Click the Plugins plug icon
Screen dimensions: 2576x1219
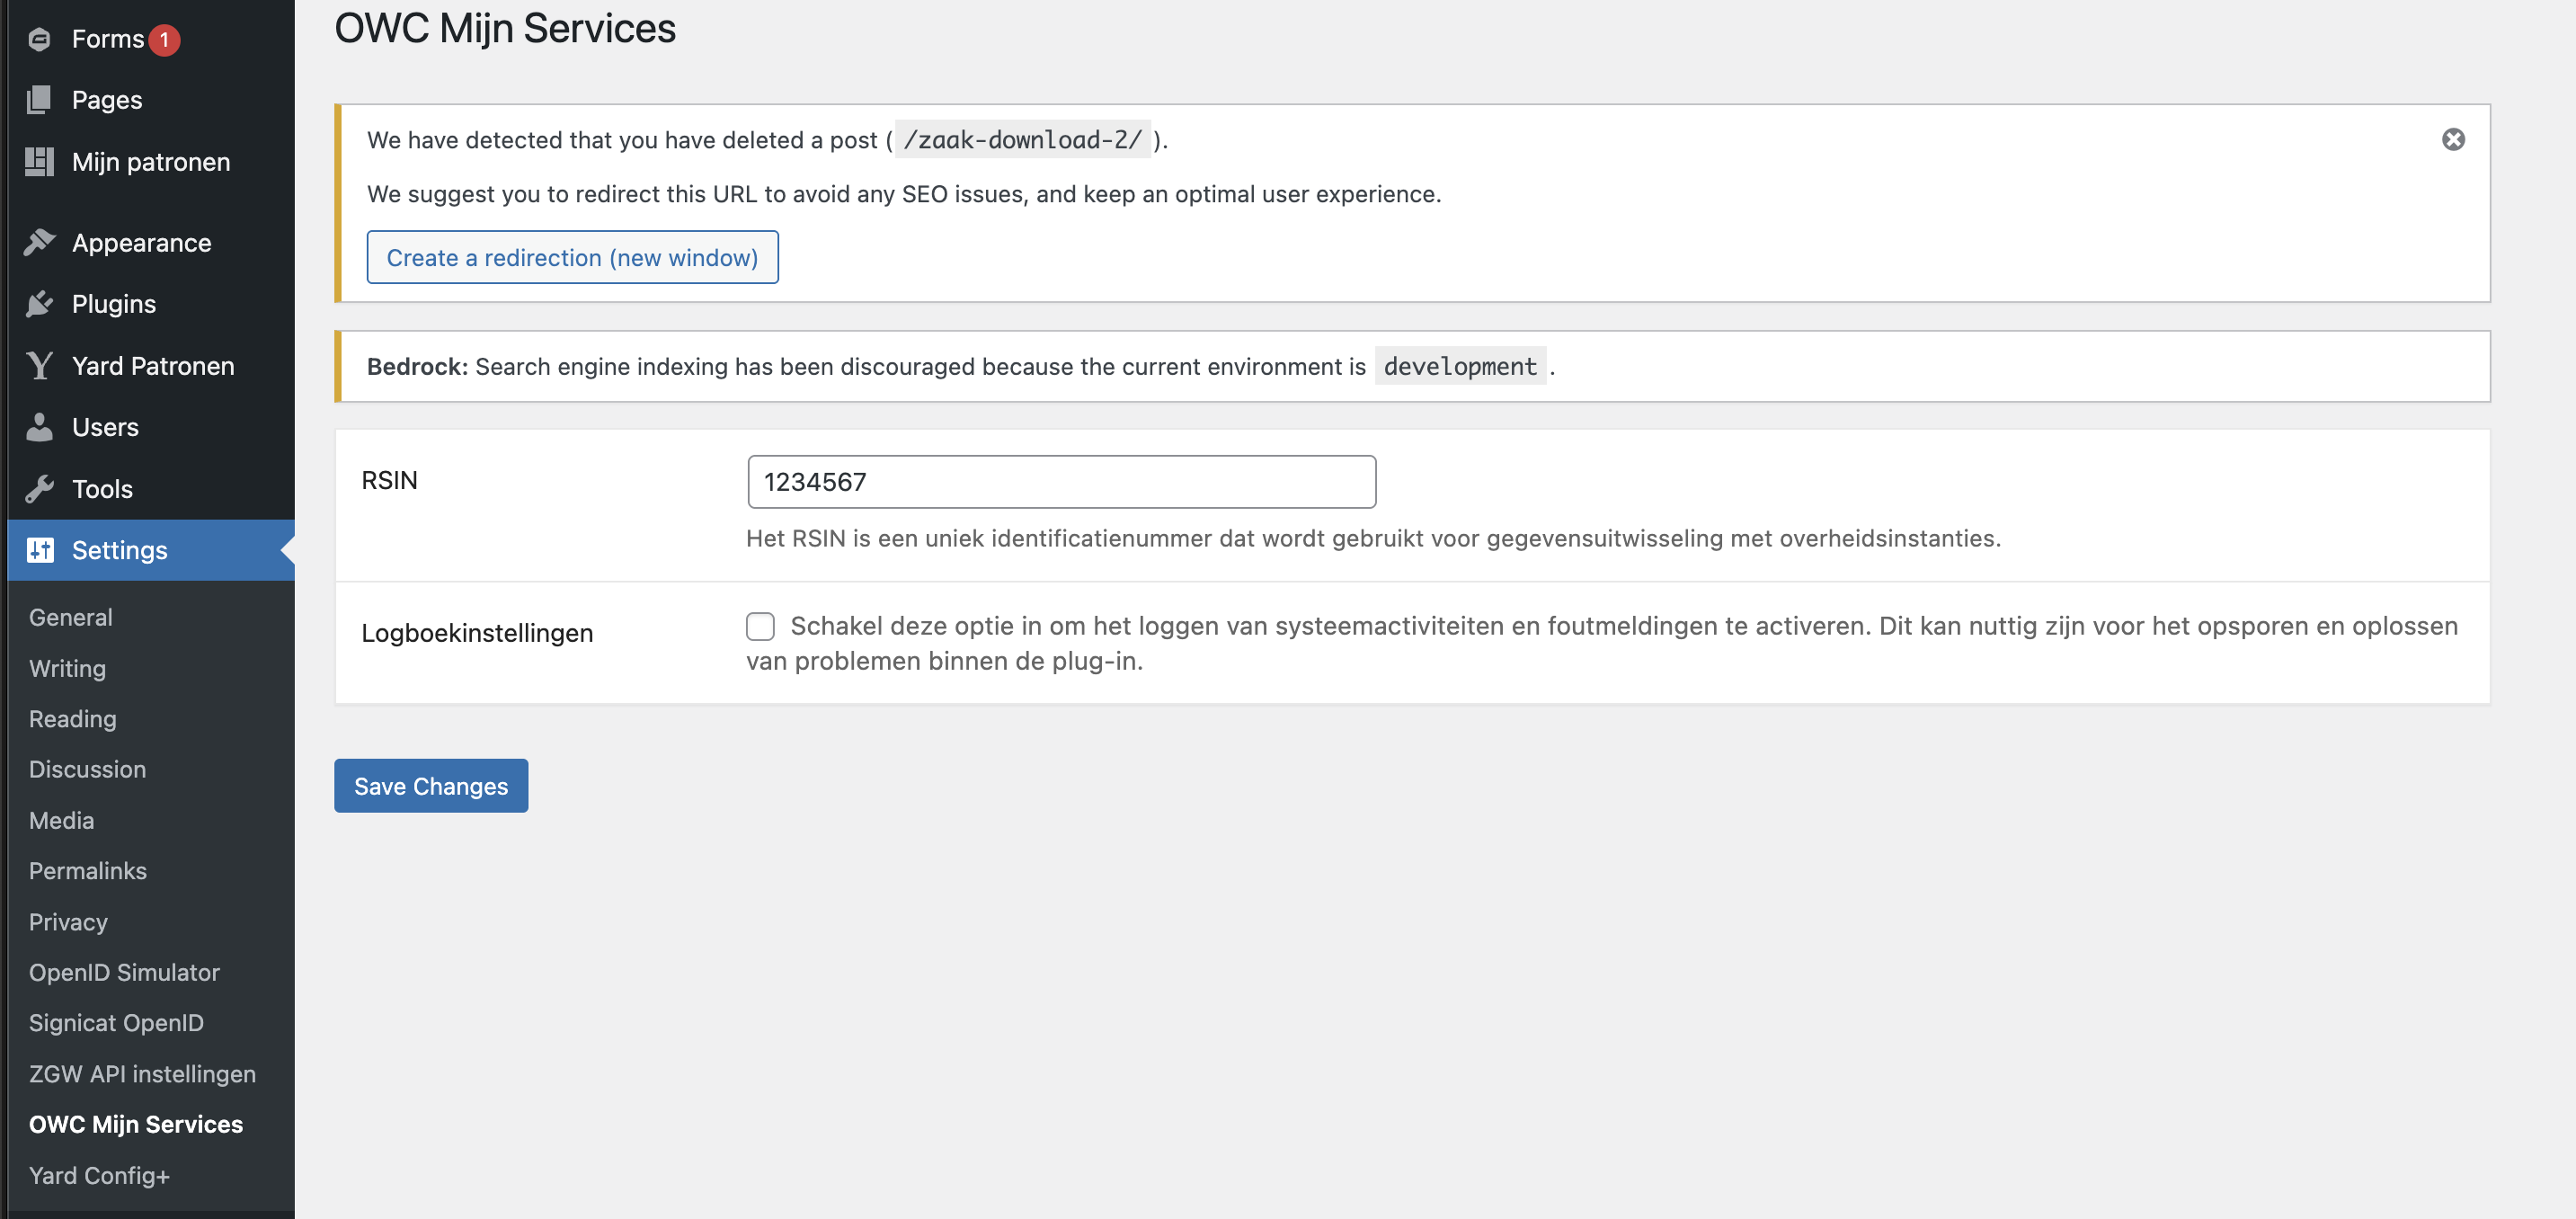tap(40, 303)
